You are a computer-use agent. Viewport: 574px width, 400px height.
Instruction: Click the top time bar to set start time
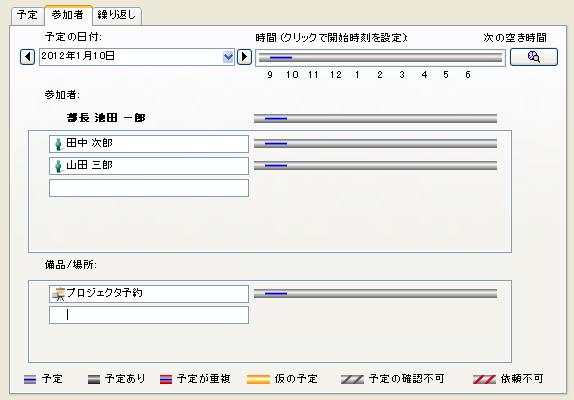[380, 57]
